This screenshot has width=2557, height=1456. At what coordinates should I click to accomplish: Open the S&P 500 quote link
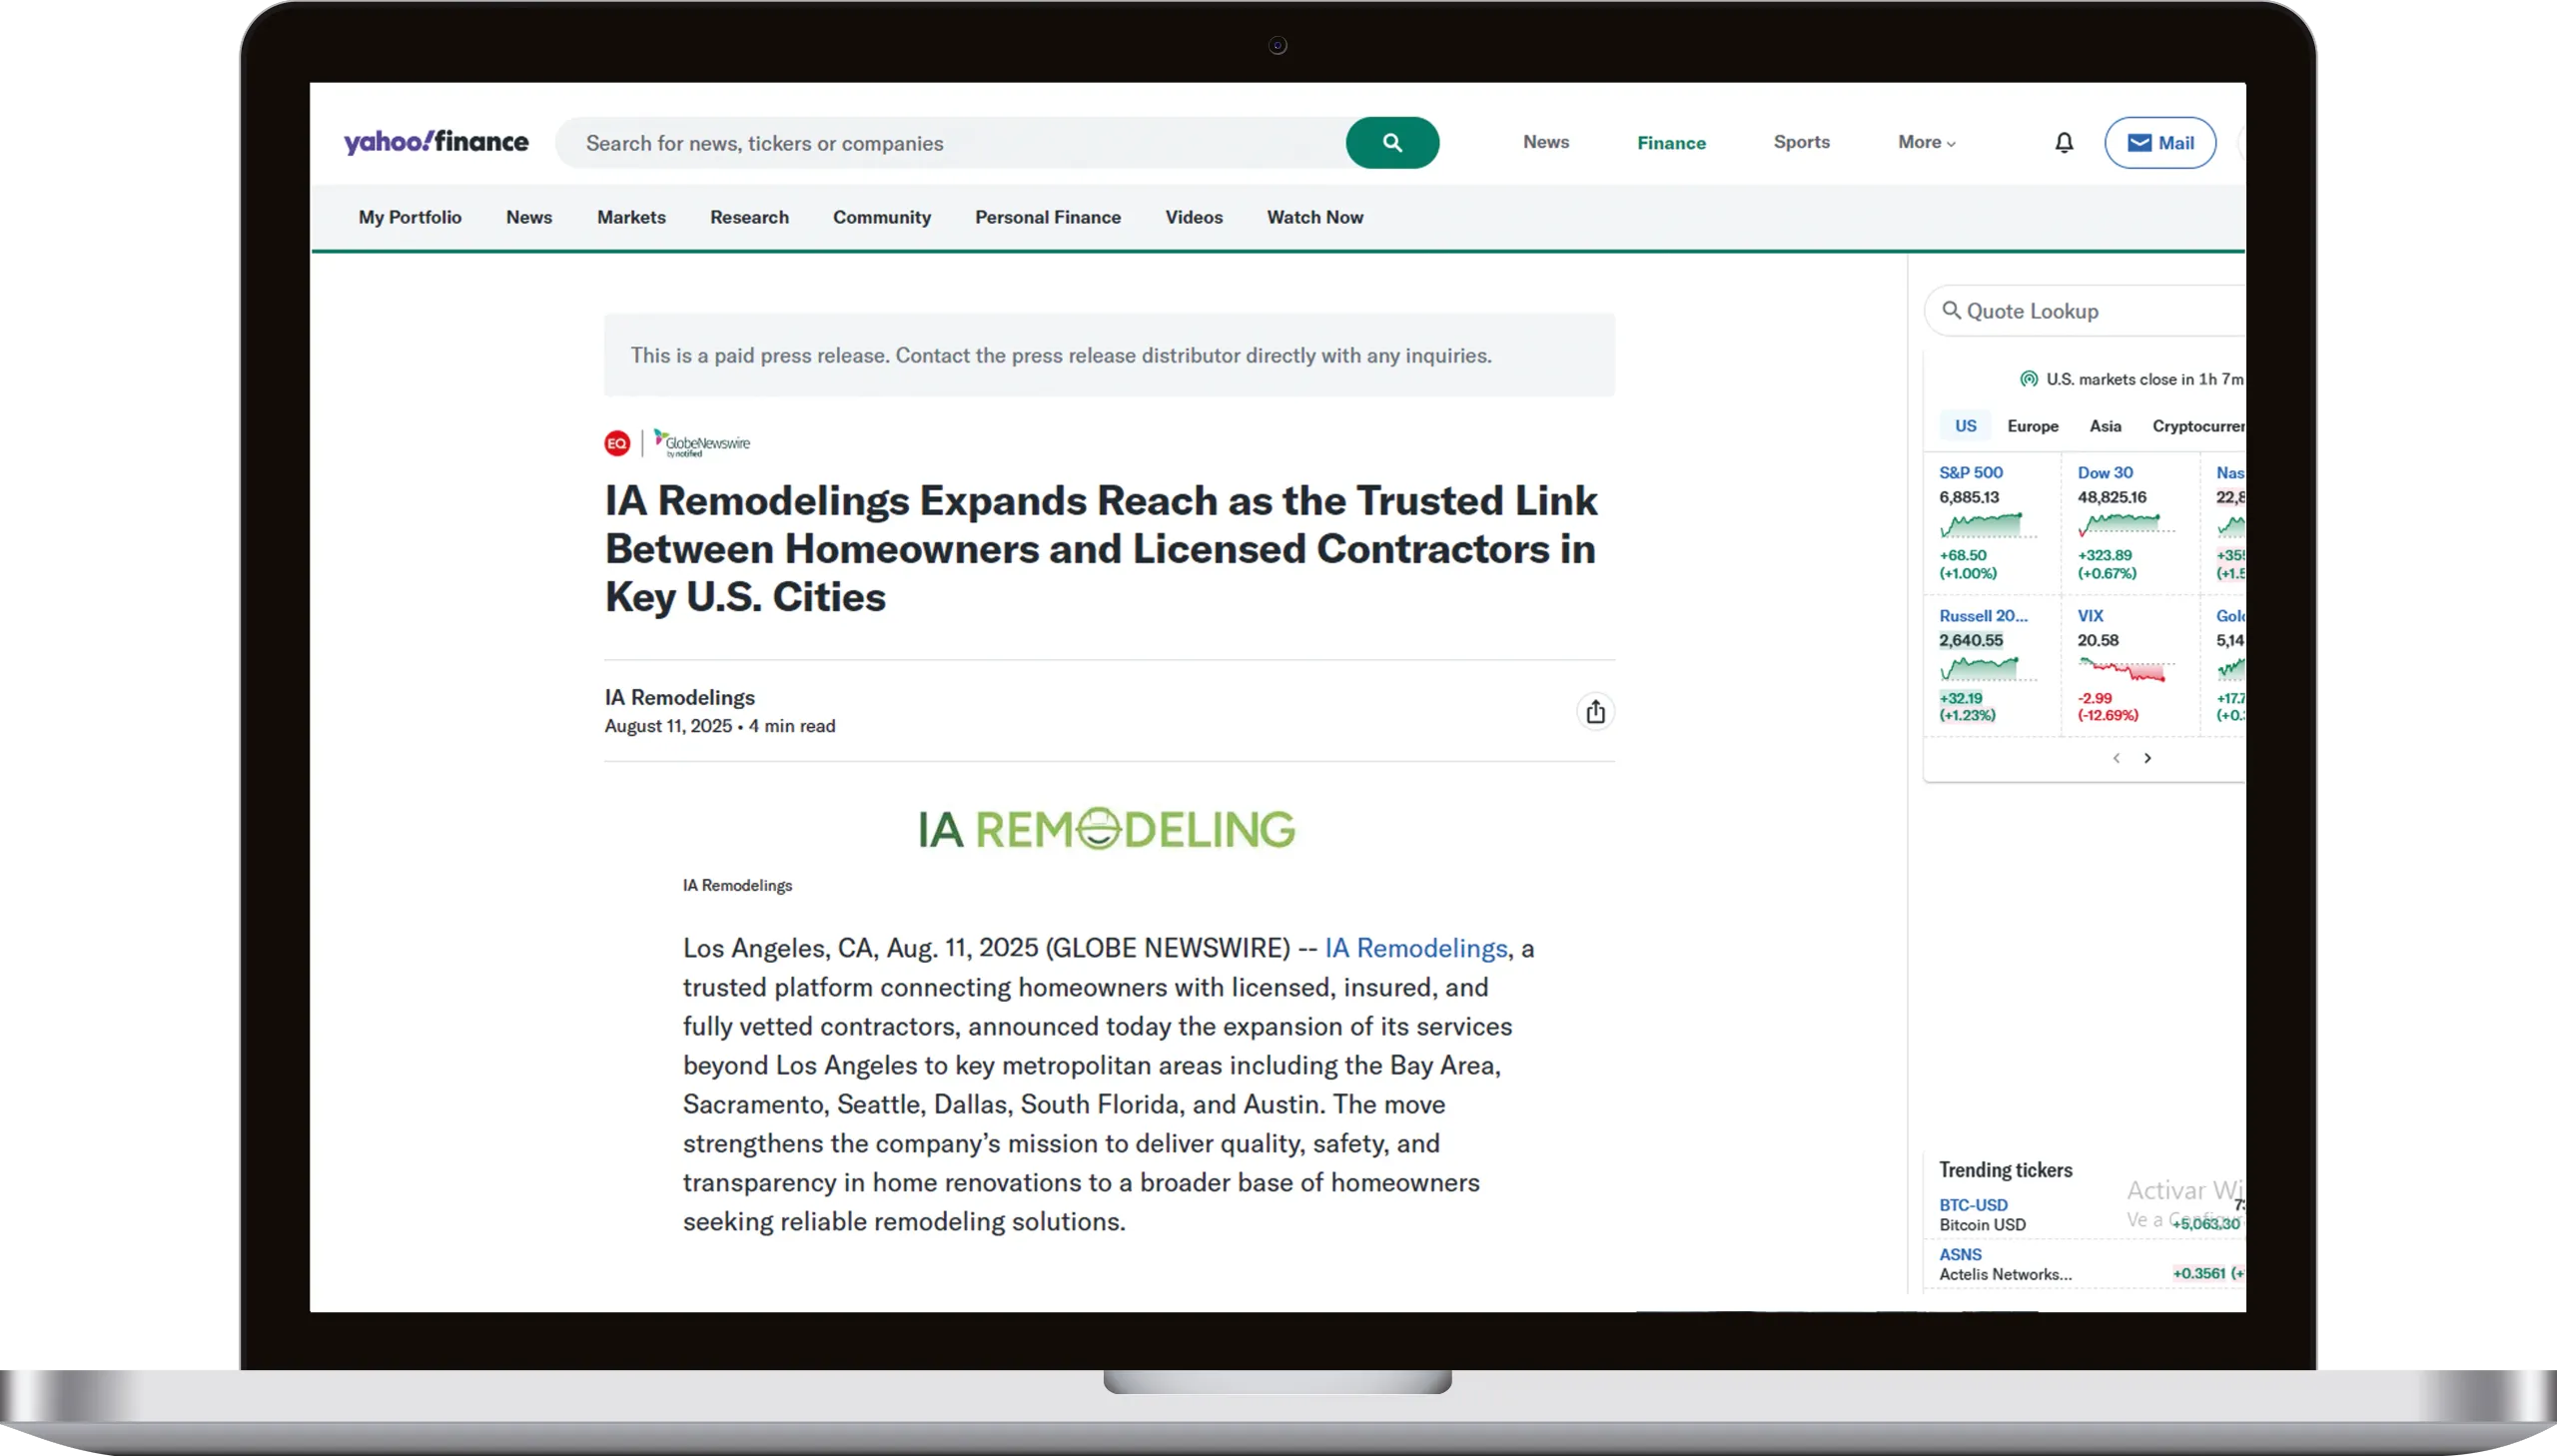(x=1970, y=473)
